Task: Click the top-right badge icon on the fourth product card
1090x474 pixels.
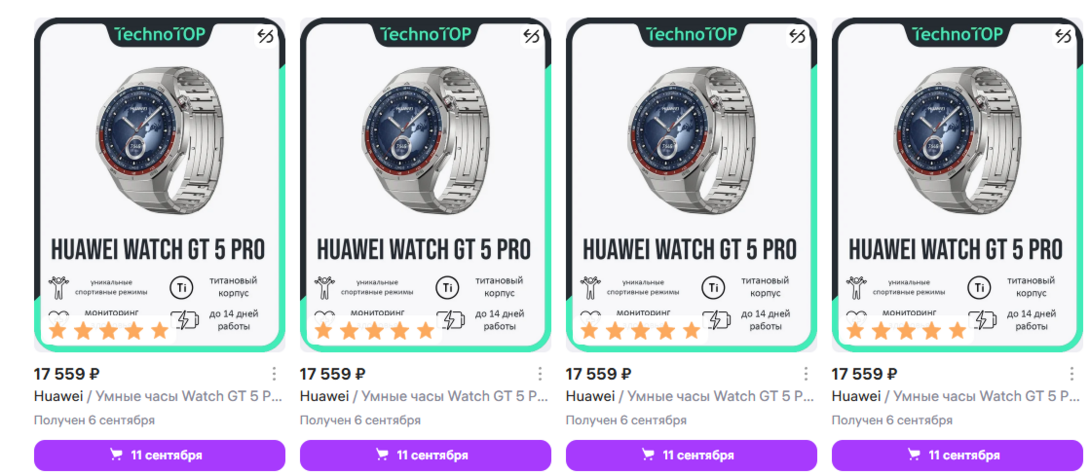Action: 1063,36
